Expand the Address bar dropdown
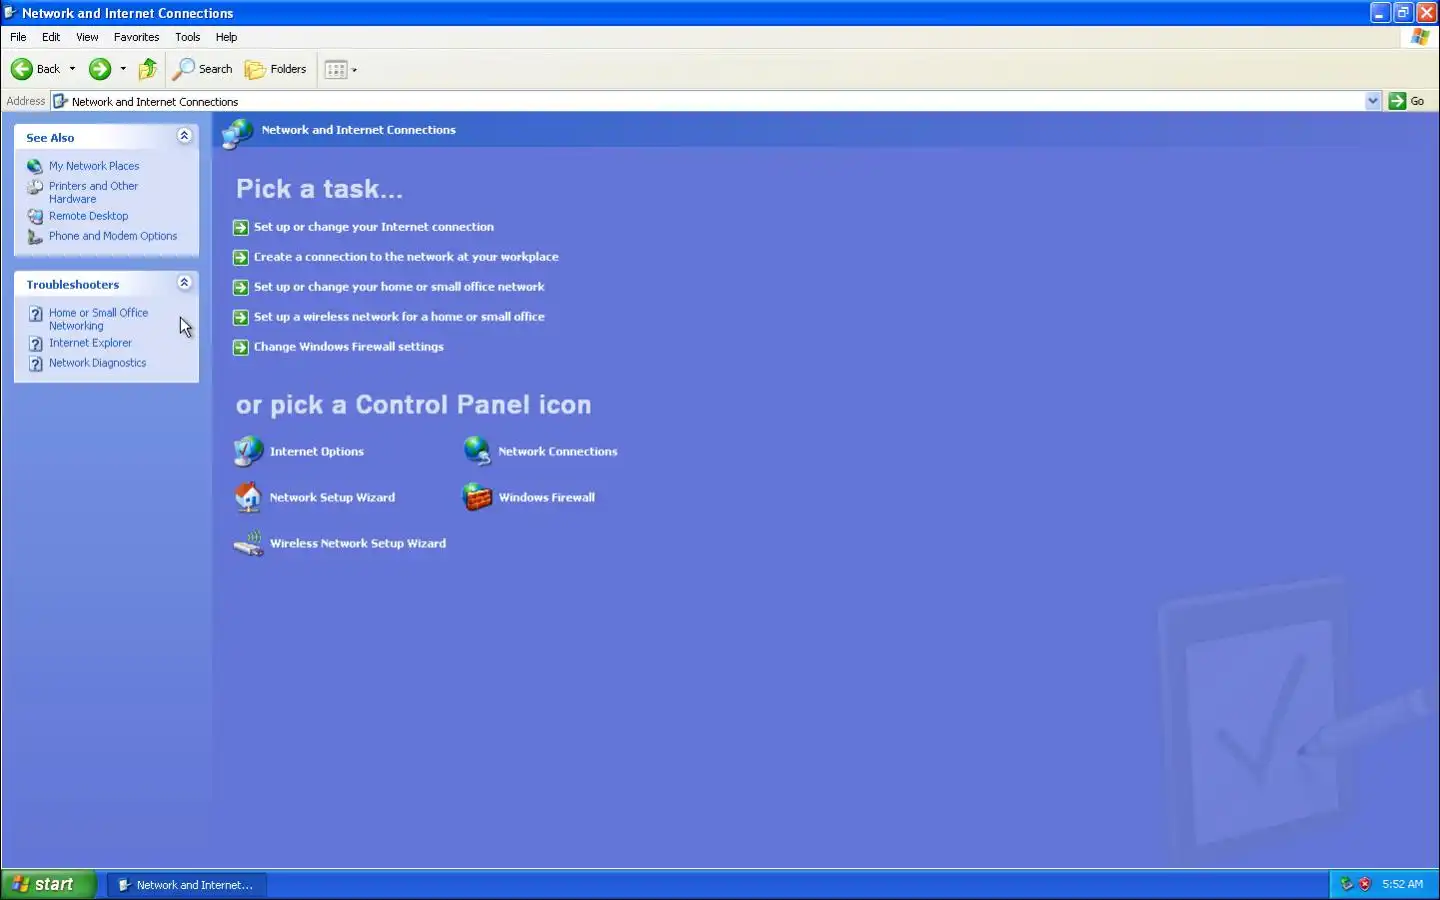The height and width of the screenshot is (900, 1440). tap(1373, 101)
